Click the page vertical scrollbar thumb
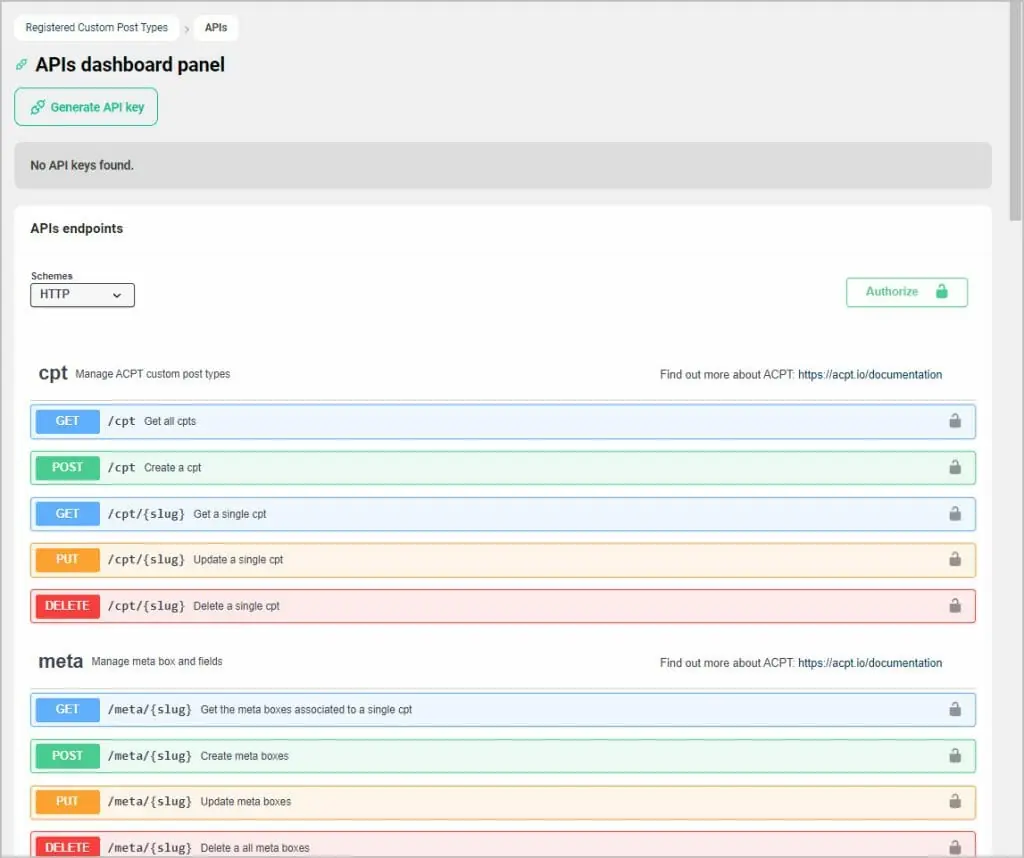This screenshot has height=858, width=1024. [x=1016, y=111]
